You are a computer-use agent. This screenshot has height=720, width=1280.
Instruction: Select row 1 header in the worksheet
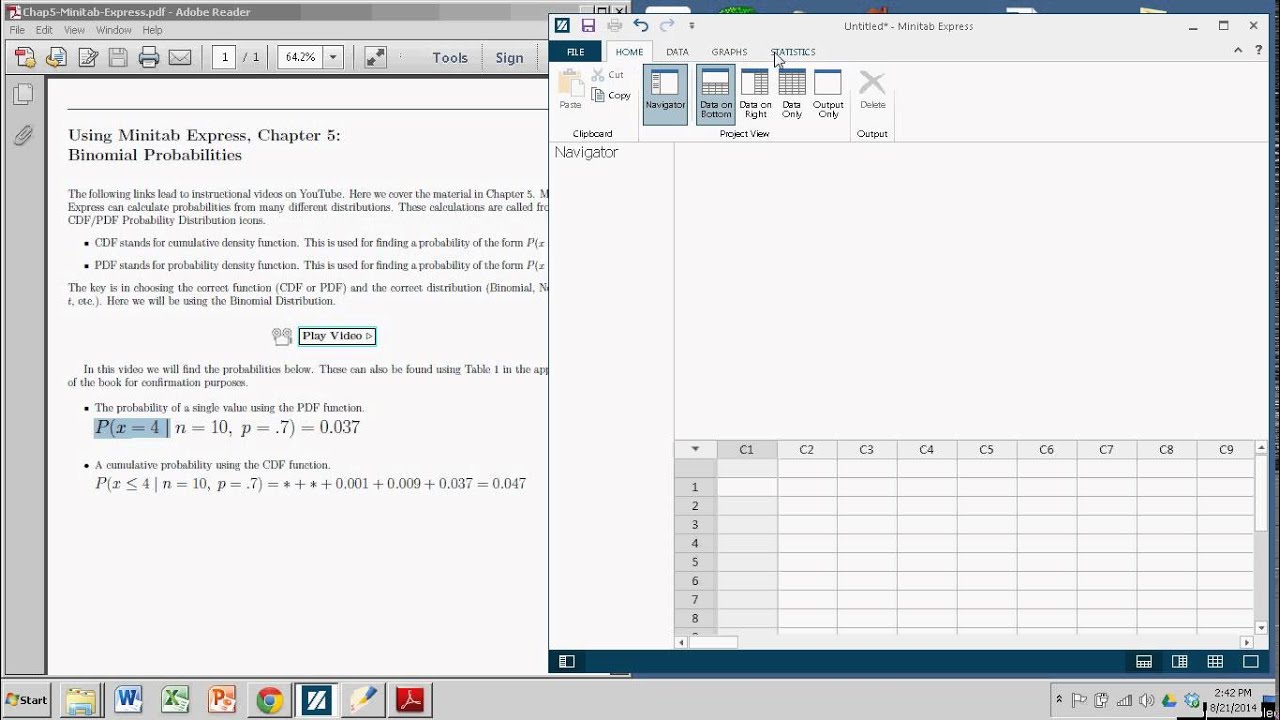(x=695, y=487)
